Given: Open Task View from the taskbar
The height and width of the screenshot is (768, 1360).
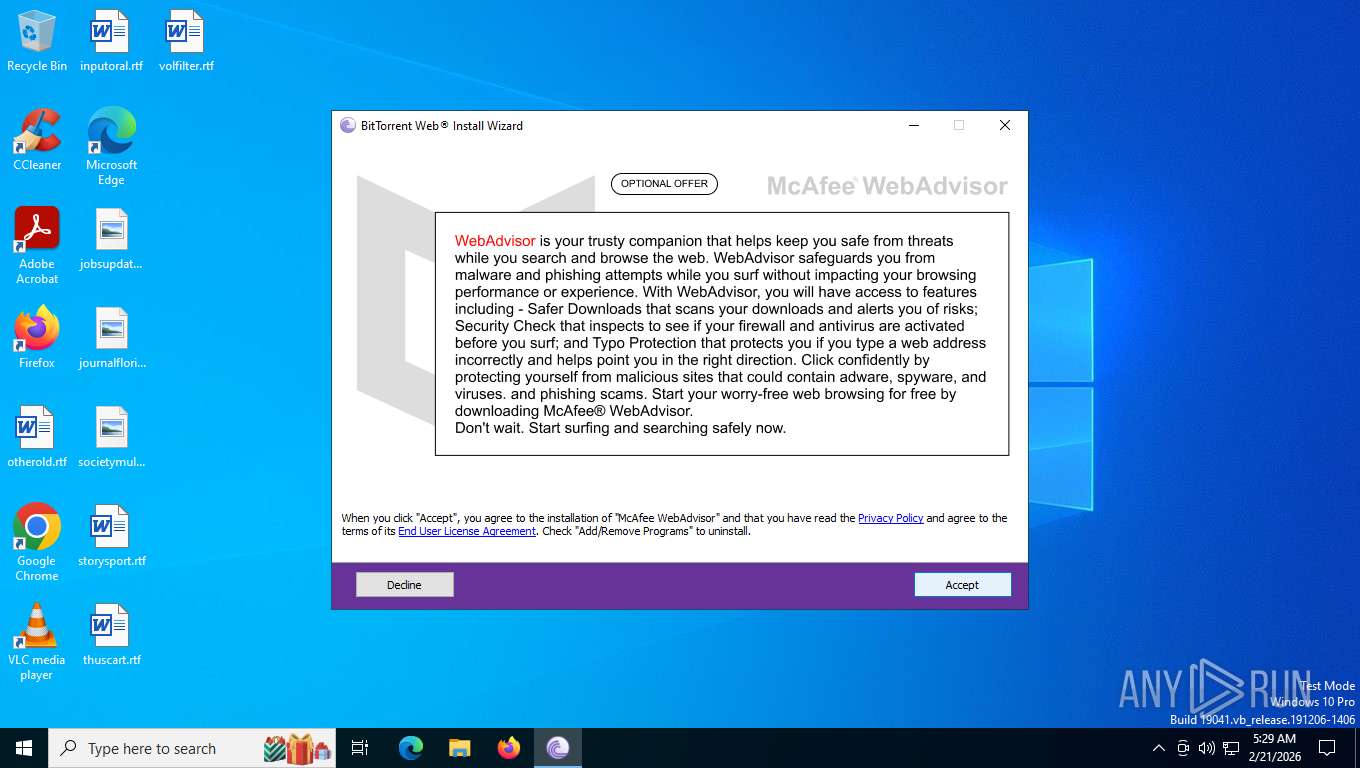Looking at the screenshot, I should (360, 748).
